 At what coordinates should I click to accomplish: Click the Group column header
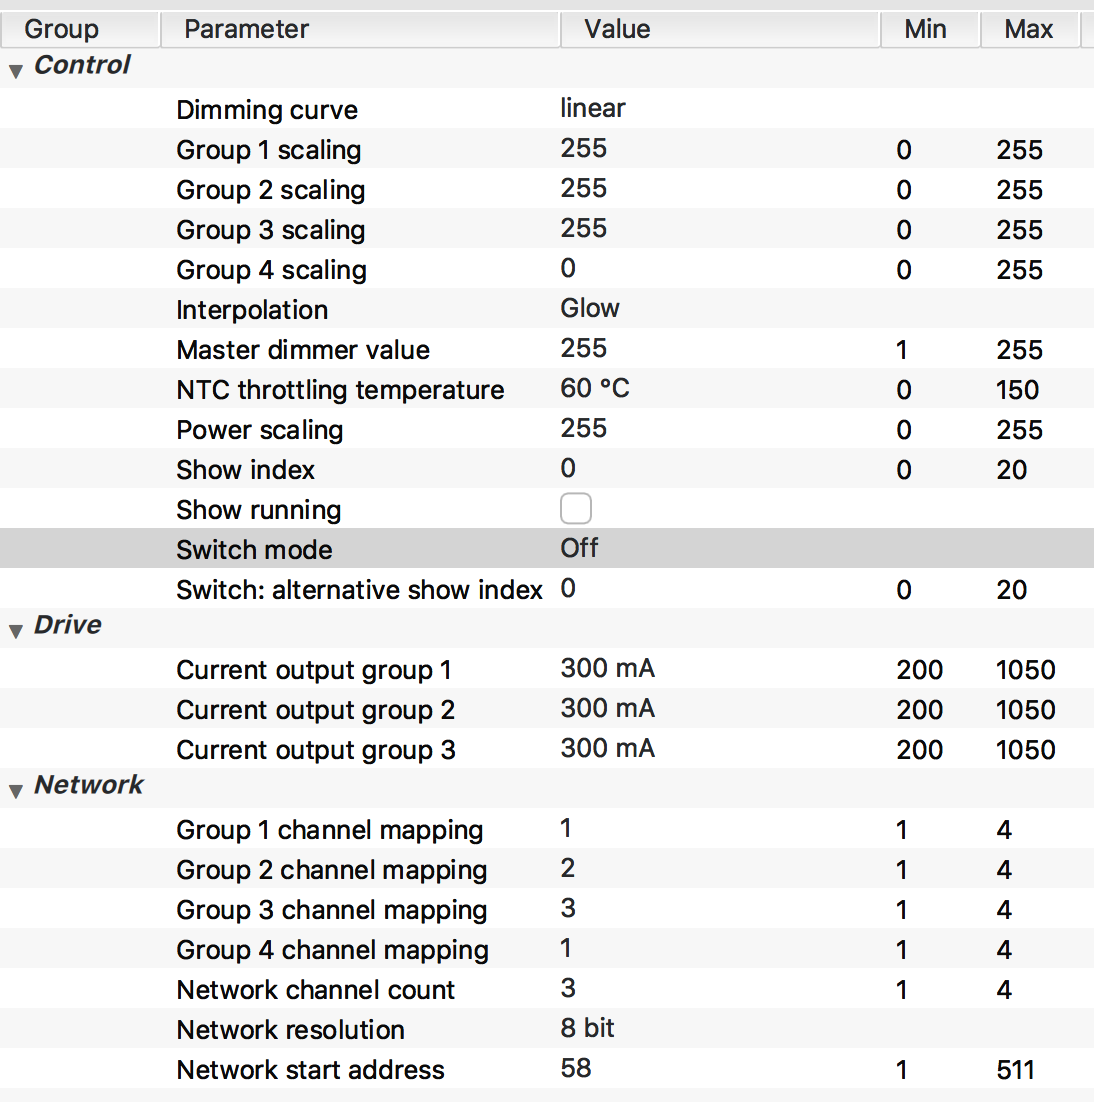61,29
